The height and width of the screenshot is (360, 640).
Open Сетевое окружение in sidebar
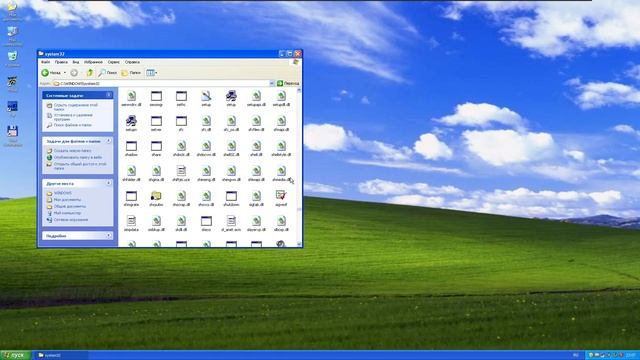71,220
